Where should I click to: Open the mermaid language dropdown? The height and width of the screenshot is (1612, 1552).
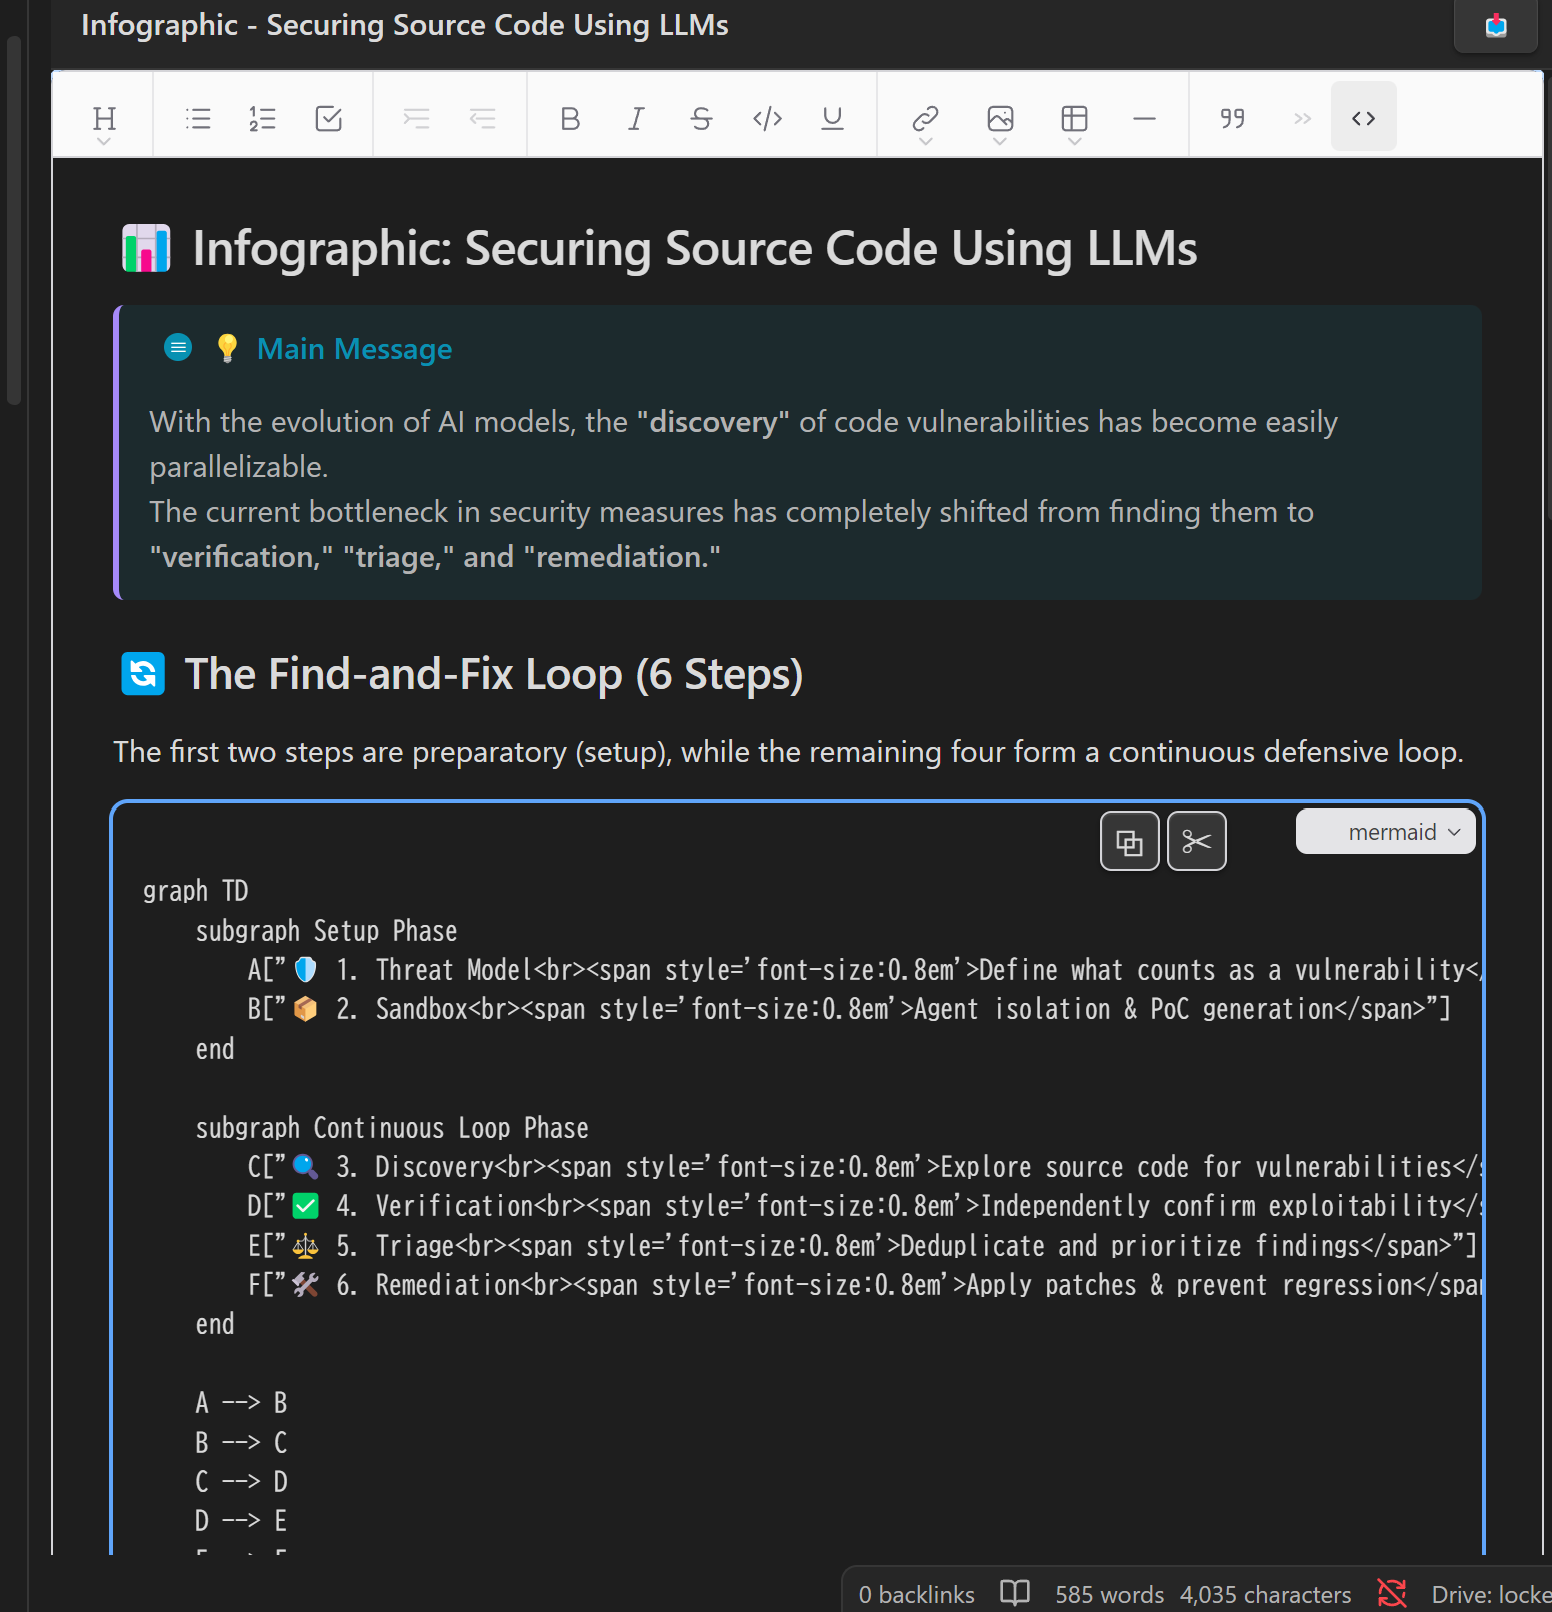click(1386, 832)
